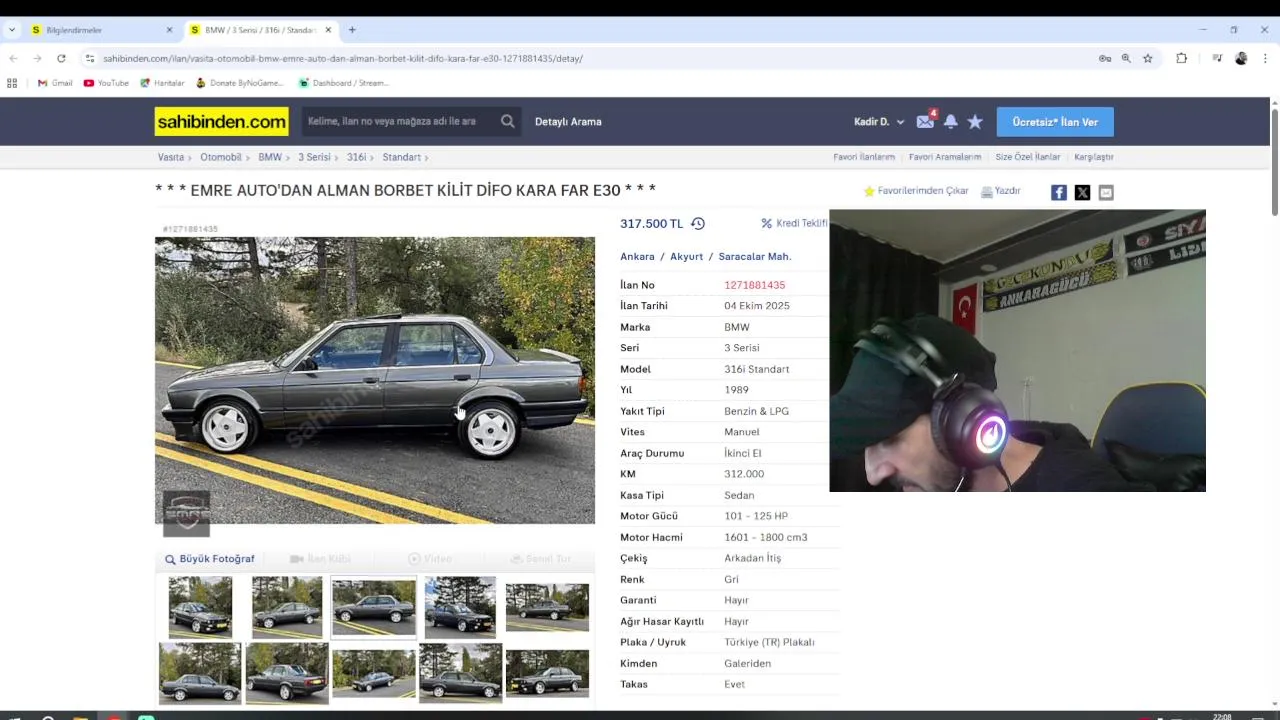Click Ücretsiz İlan Ver button
Viewport: 1280px width, 720px height.
click(1055, 122)
